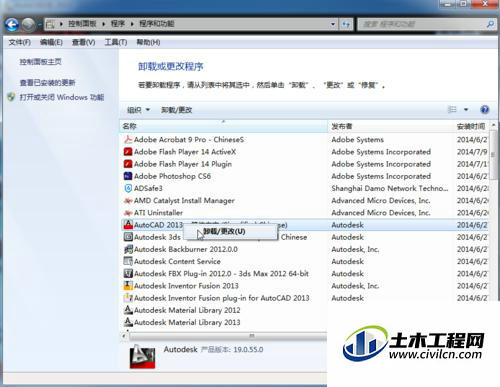Click the search magnifier icon
Screen dimensions: 500x387
coord(490,24)
